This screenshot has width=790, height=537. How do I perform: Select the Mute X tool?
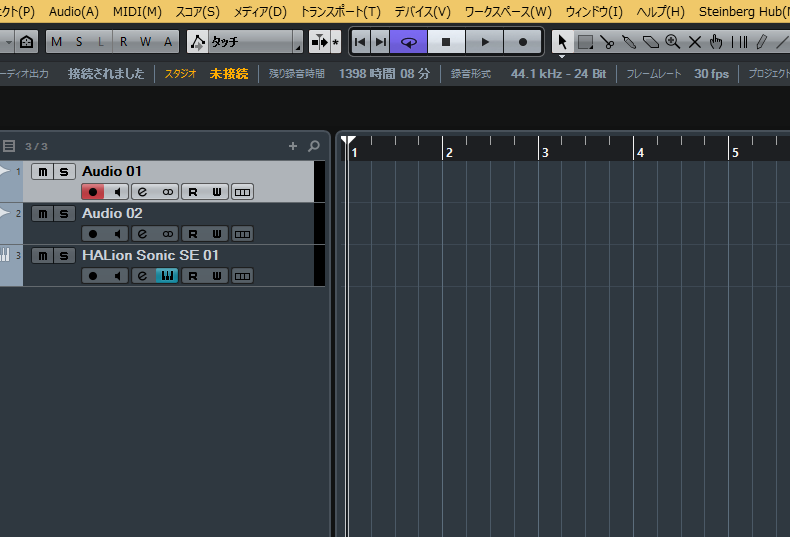pyautogui.click(x=695, y=42)
